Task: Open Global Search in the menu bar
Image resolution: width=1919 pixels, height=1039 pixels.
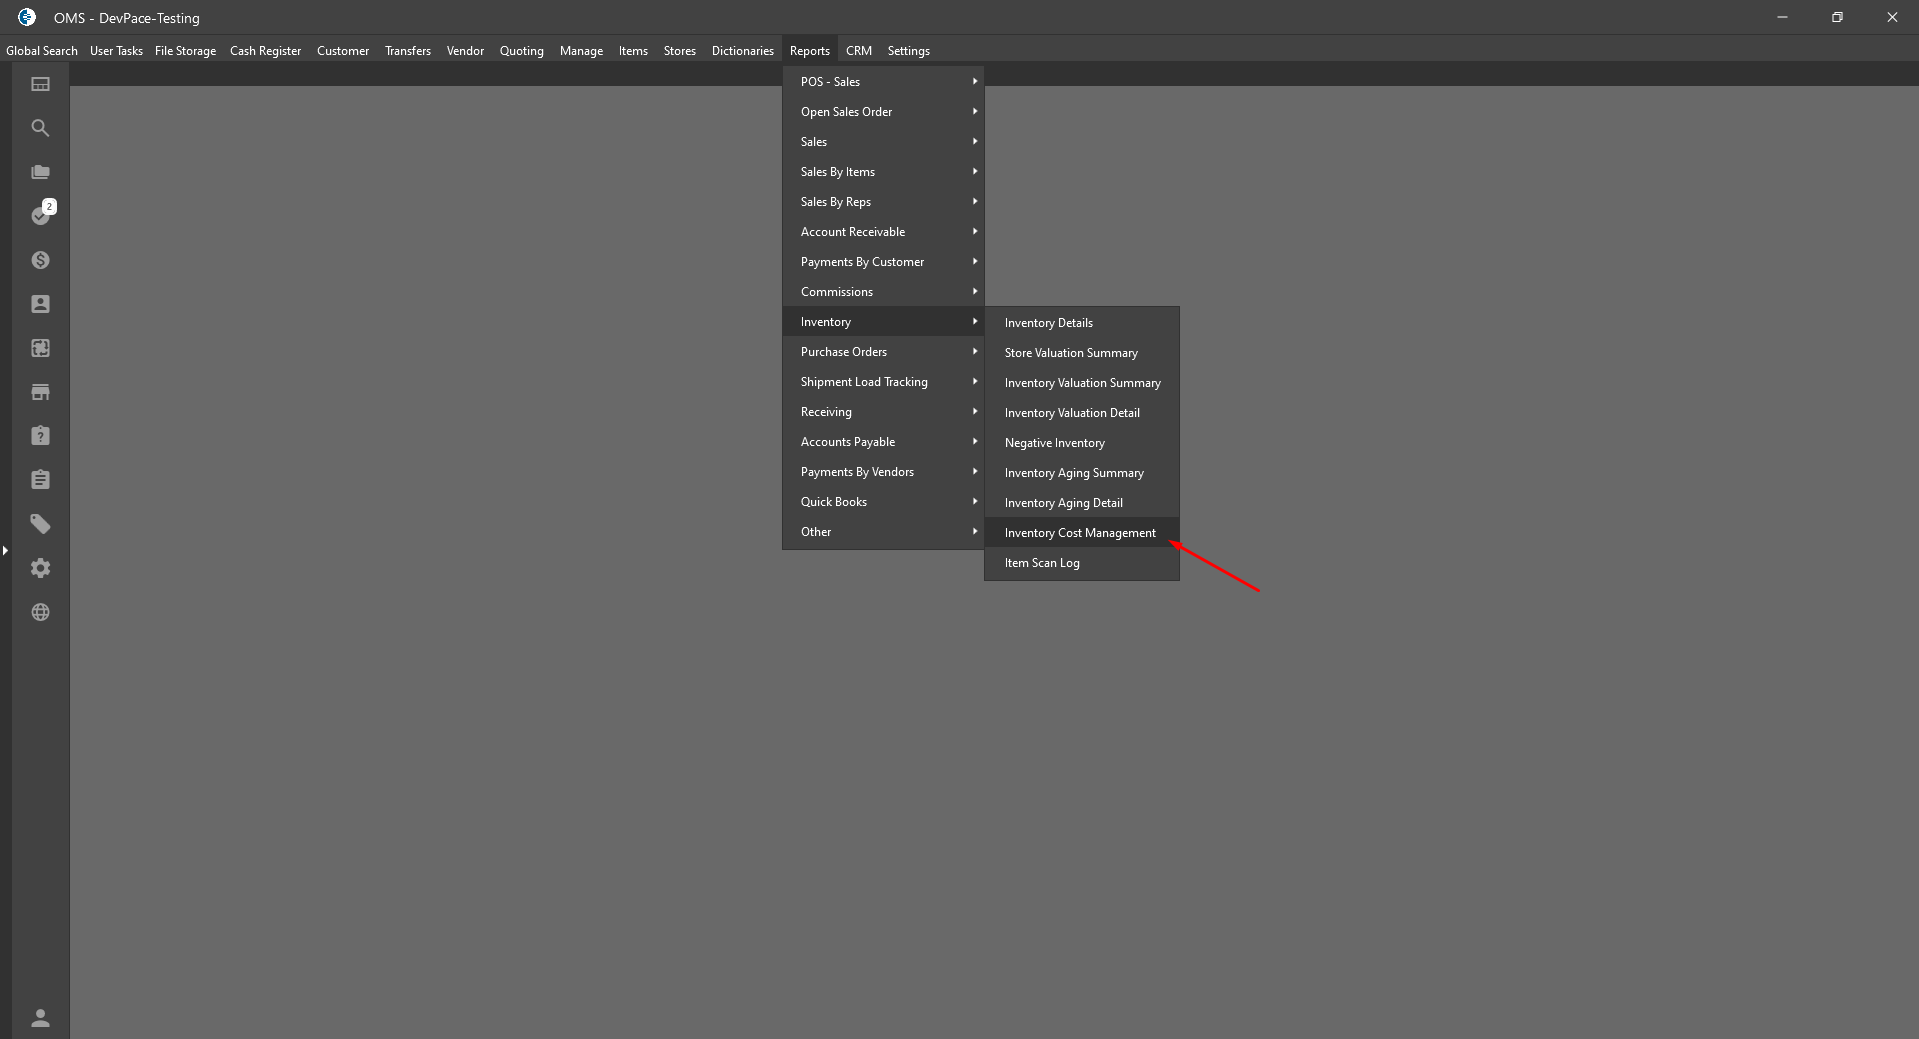Action: coord(42,51)
